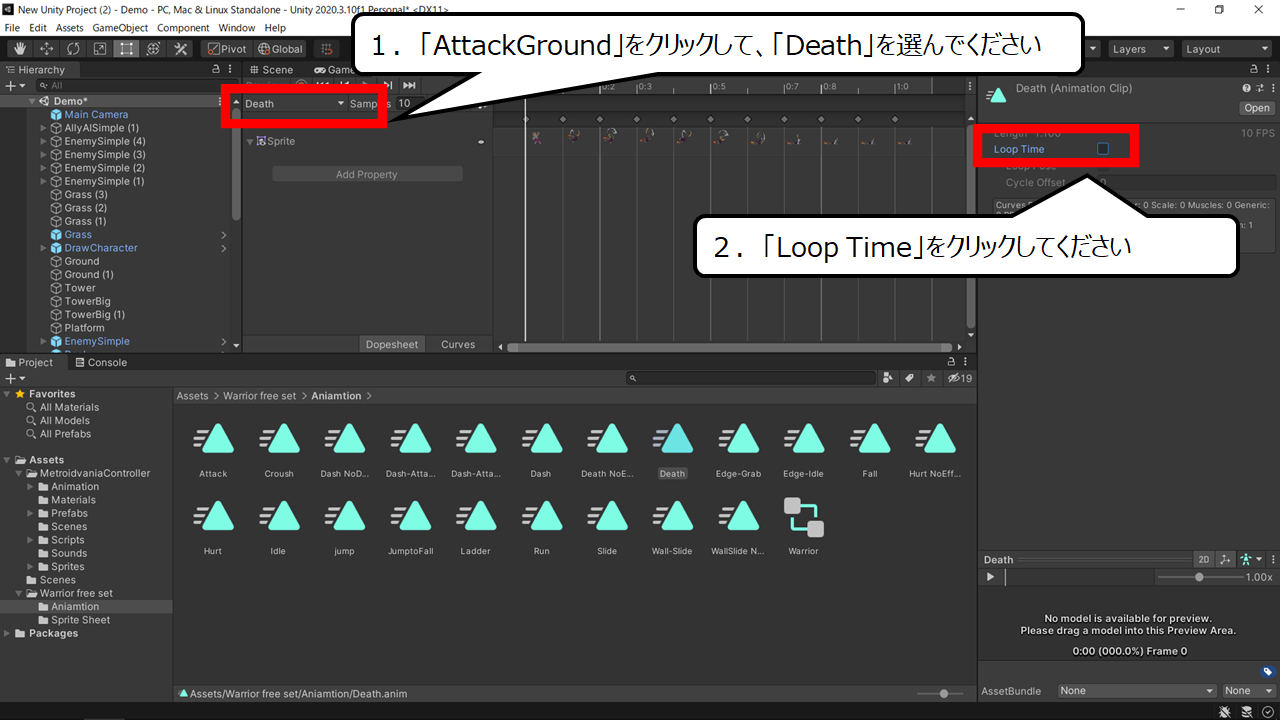Switch to Curves view

pos(458,344)
